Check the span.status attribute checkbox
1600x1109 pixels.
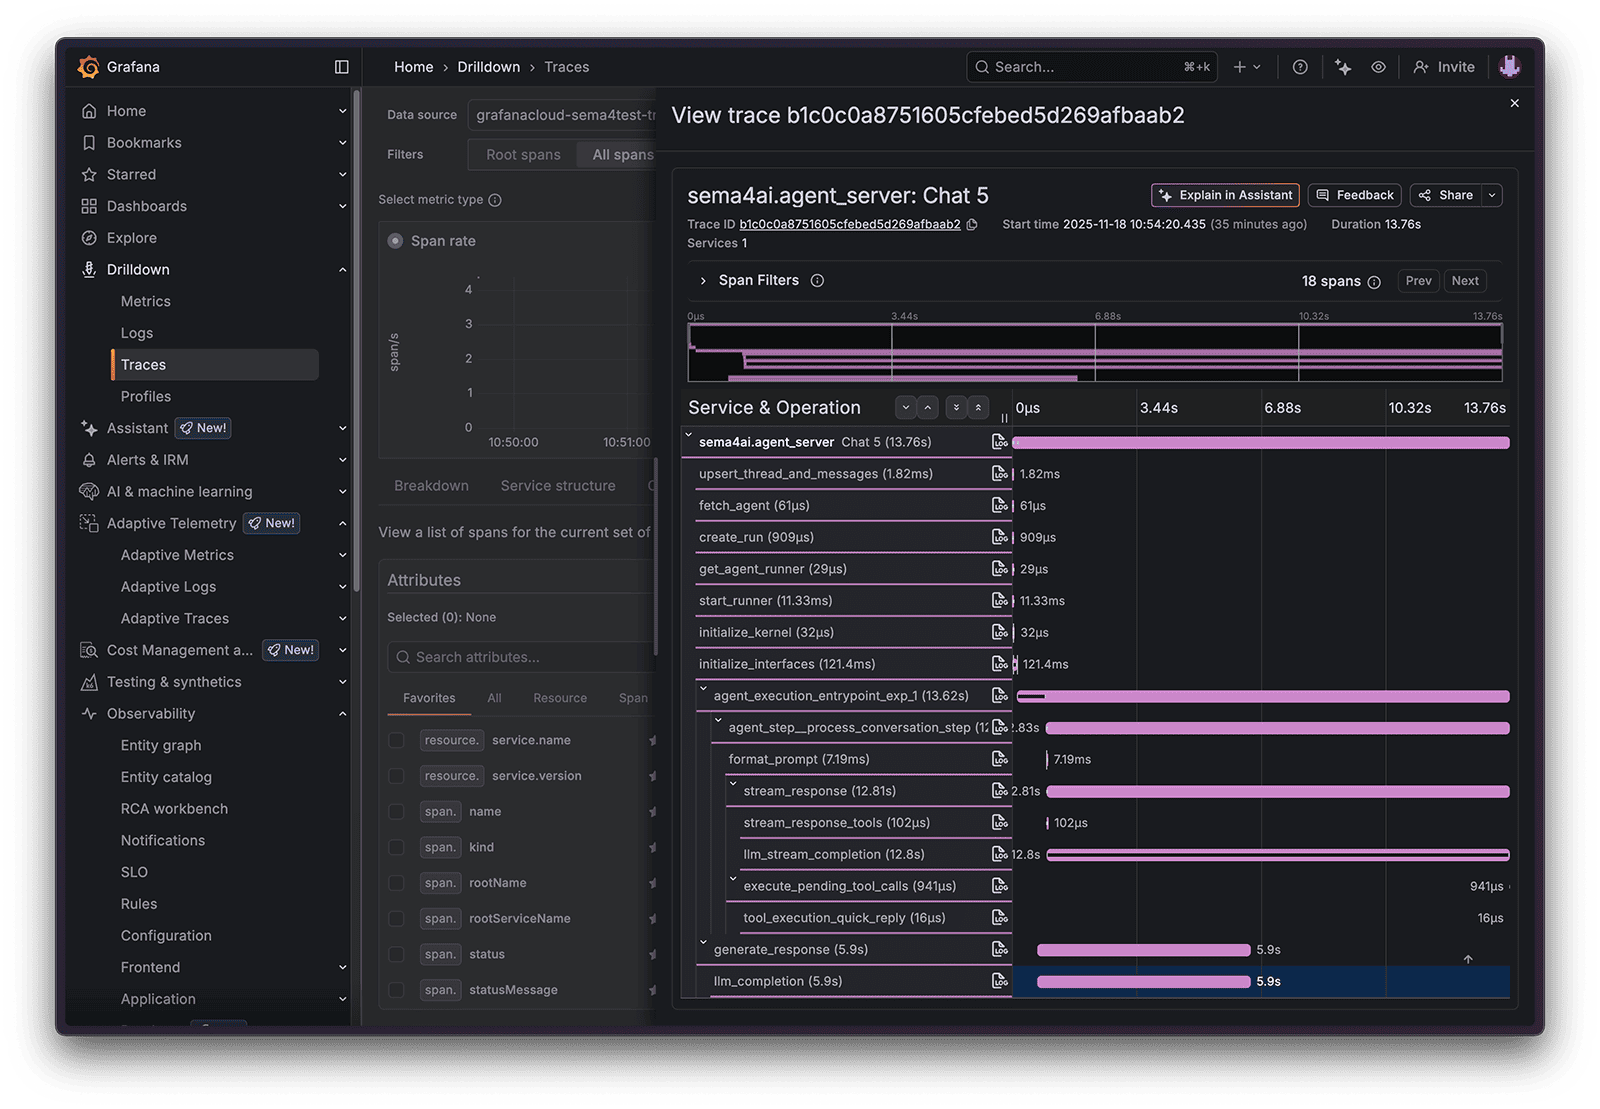(x=396, y=954)
